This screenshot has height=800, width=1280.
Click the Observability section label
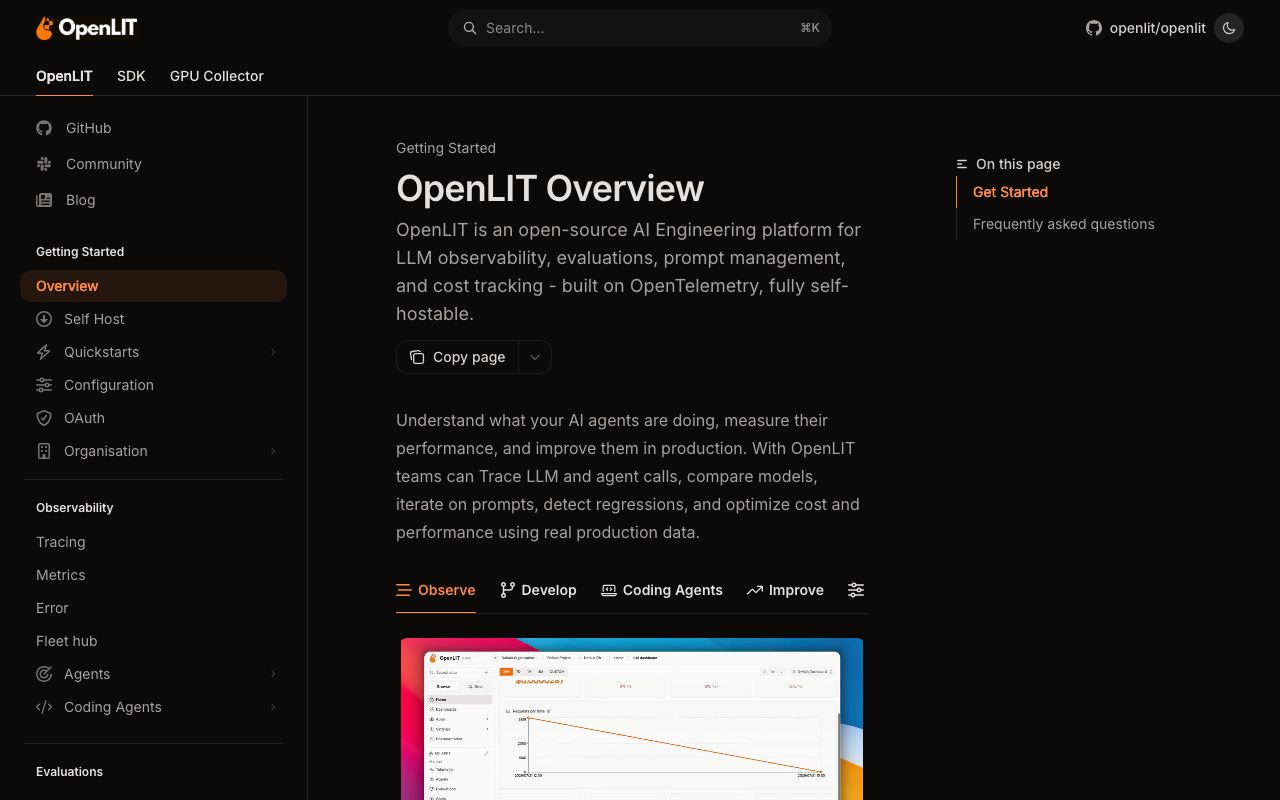(75, 508)
